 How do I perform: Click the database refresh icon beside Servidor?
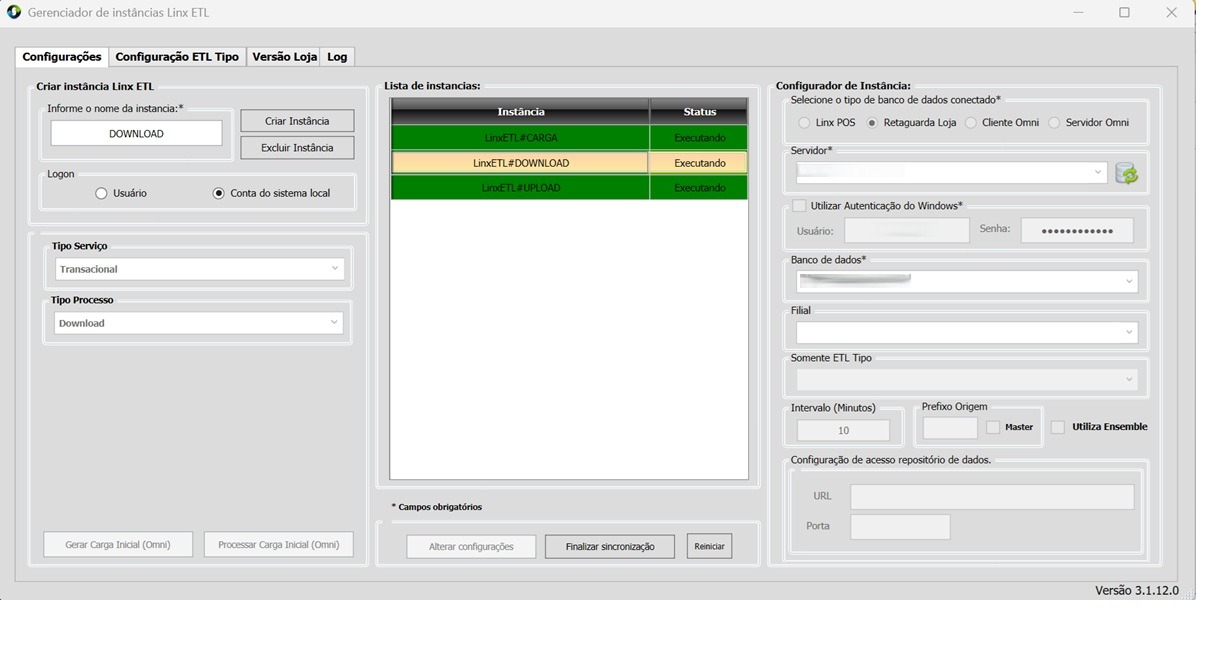click(1127, 173)
